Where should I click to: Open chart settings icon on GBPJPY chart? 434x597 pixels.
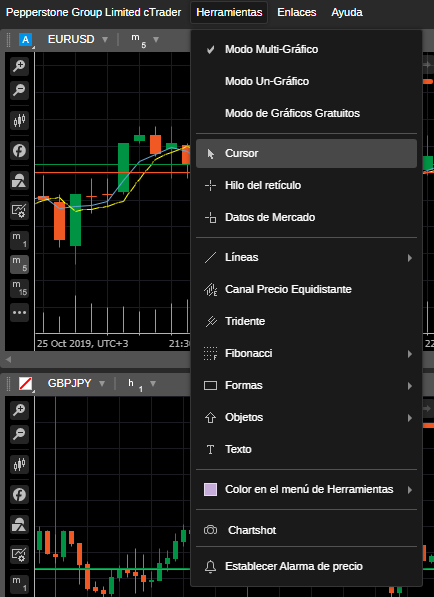[19, 554]
